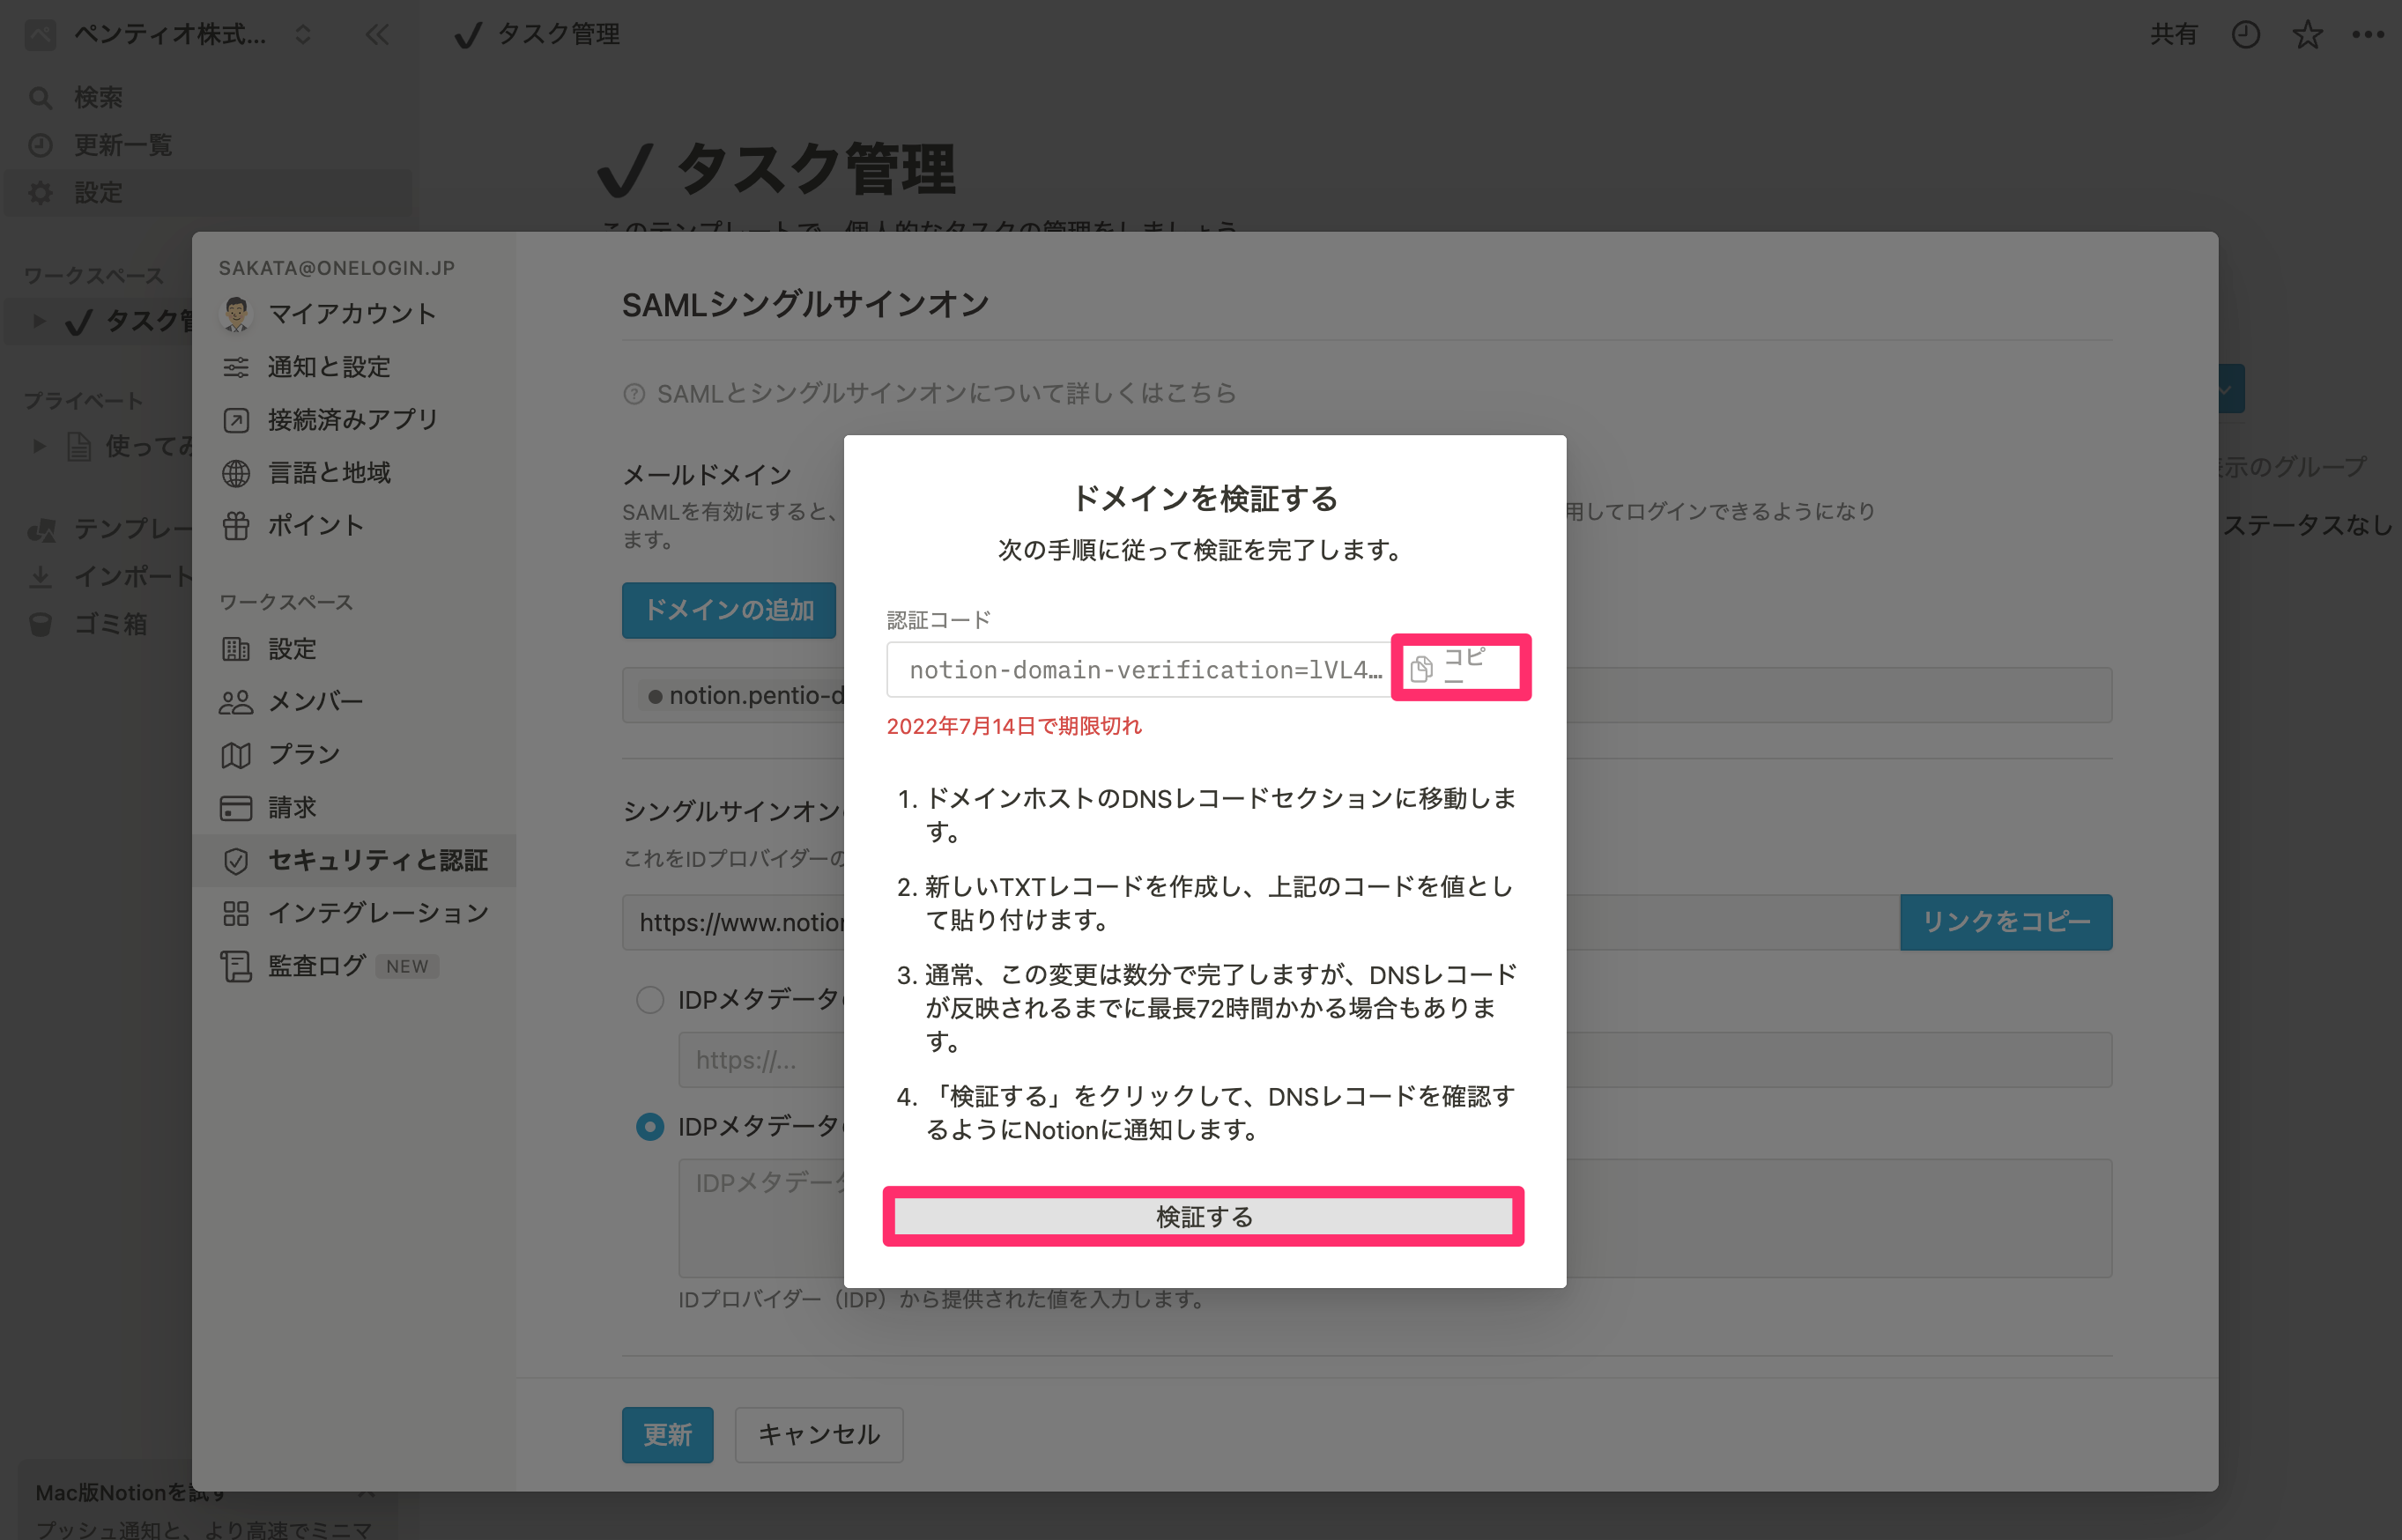
Task: Click the help question-mark icon beside SAML link
Action: pyautogui.click(x=634, y=394)
